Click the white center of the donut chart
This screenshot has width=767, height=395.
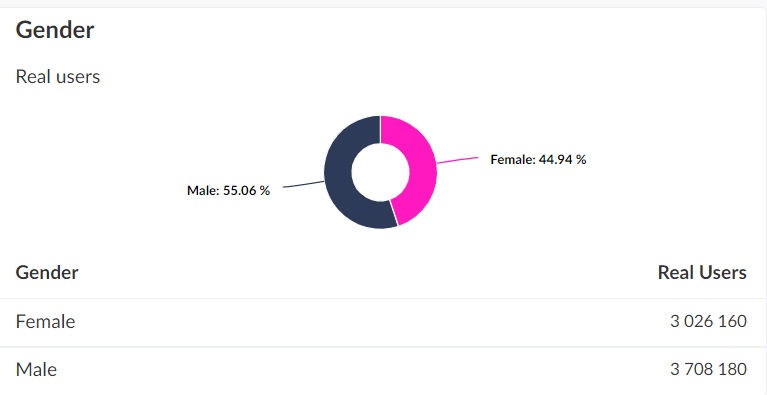[x=380, y=172]
